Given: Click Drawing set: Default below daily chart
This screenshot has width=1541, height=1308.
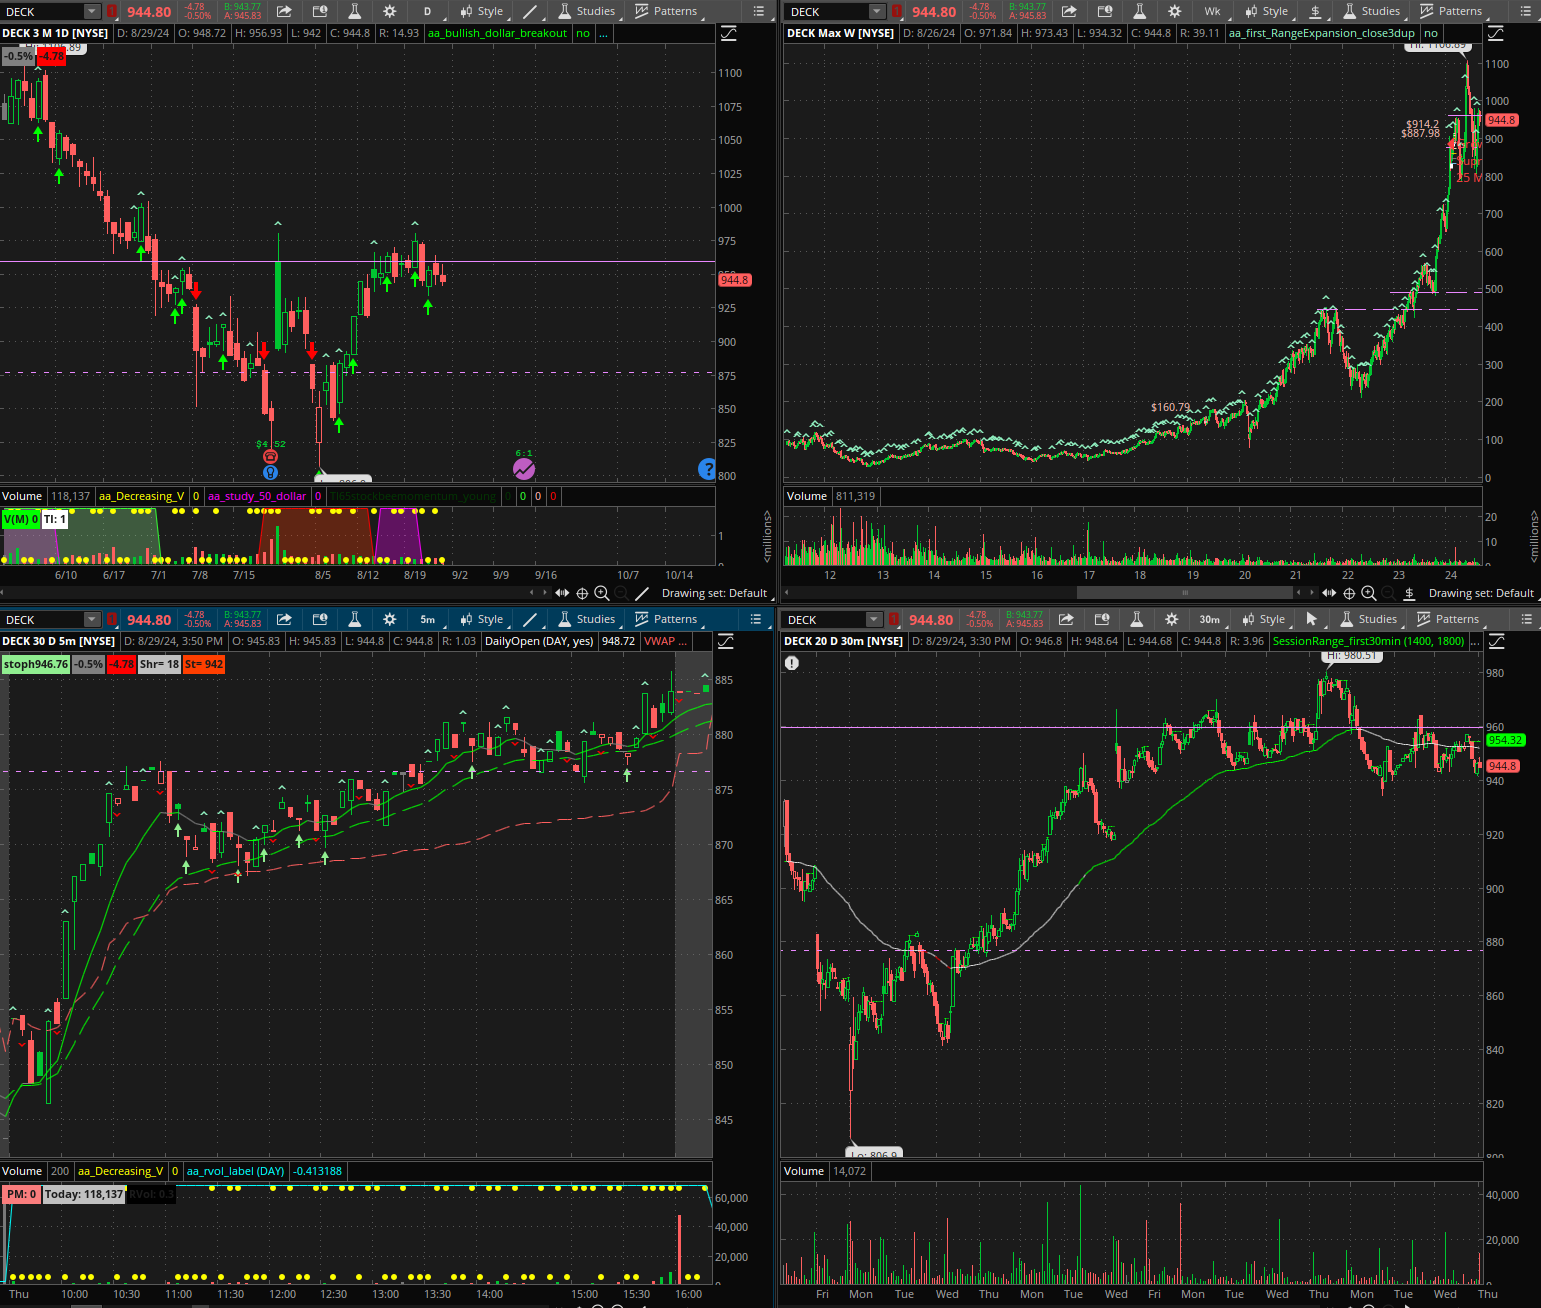Looking at the screenshot, I should [714, 593].
